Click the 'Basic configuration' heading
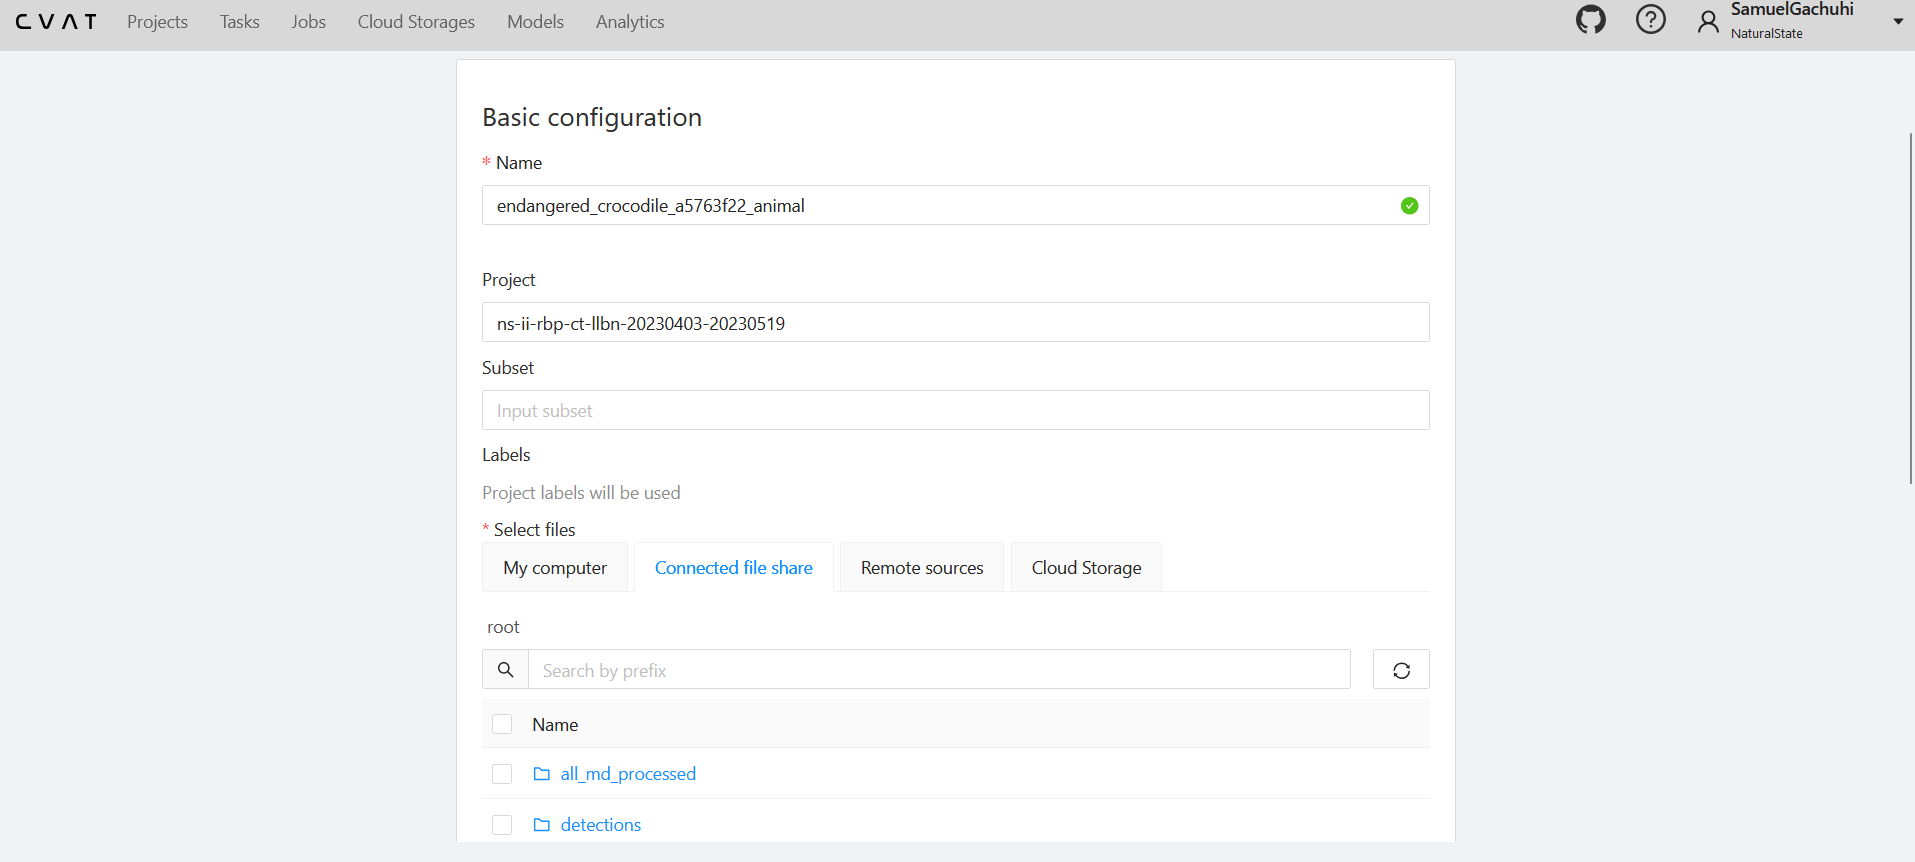Viewport: 1915px width, 862px height. [592, 117]
